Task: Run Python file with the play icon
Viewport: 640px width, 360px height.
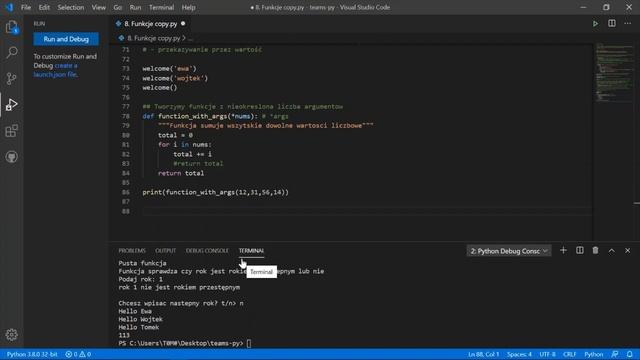Action: 596,24
